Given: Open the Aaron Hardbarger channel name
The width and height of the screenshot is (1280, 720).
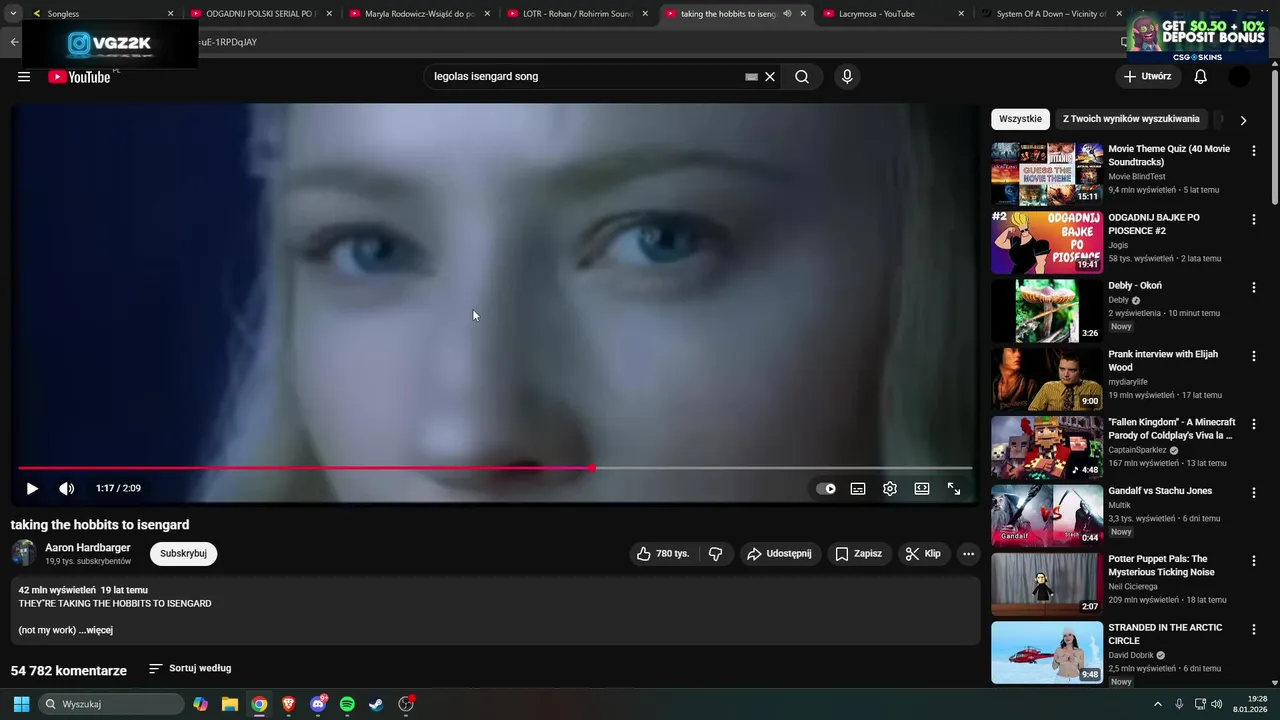Looking at the screenshot, I should coord(88,548).
